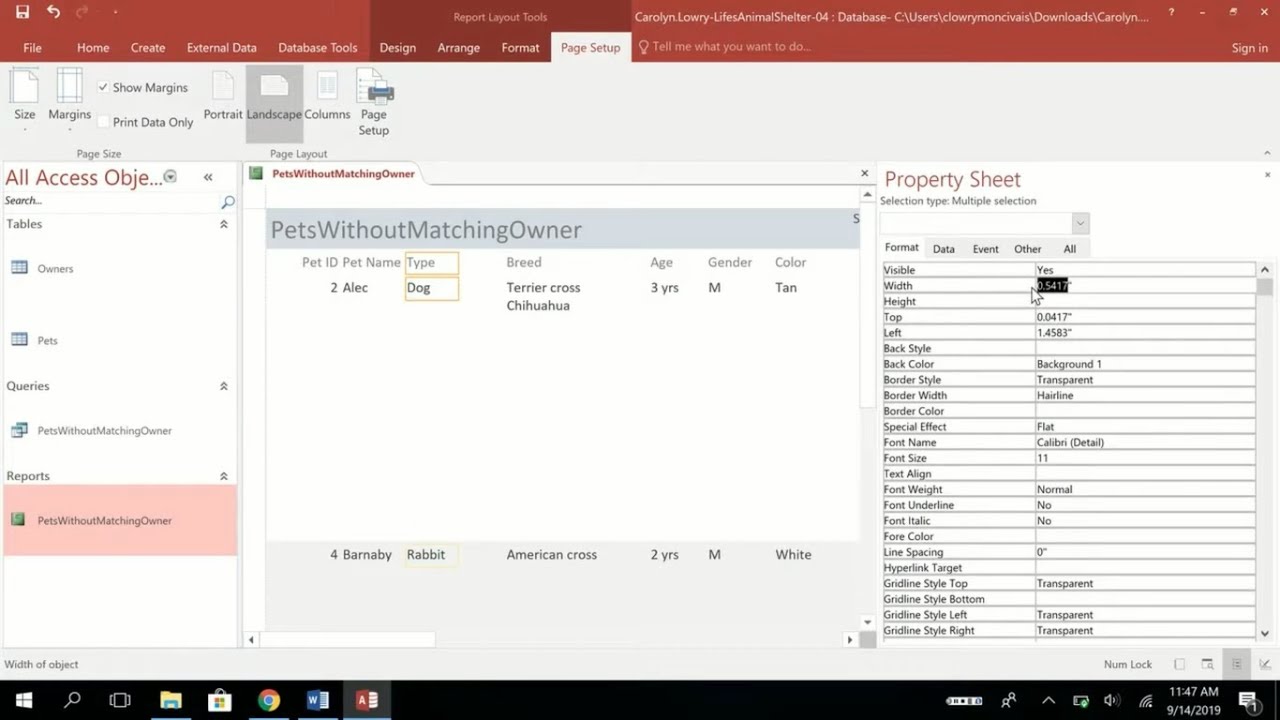This screenshot has height=720, width=1280.
Task: Open the Margins gallery
Action: 69,100
